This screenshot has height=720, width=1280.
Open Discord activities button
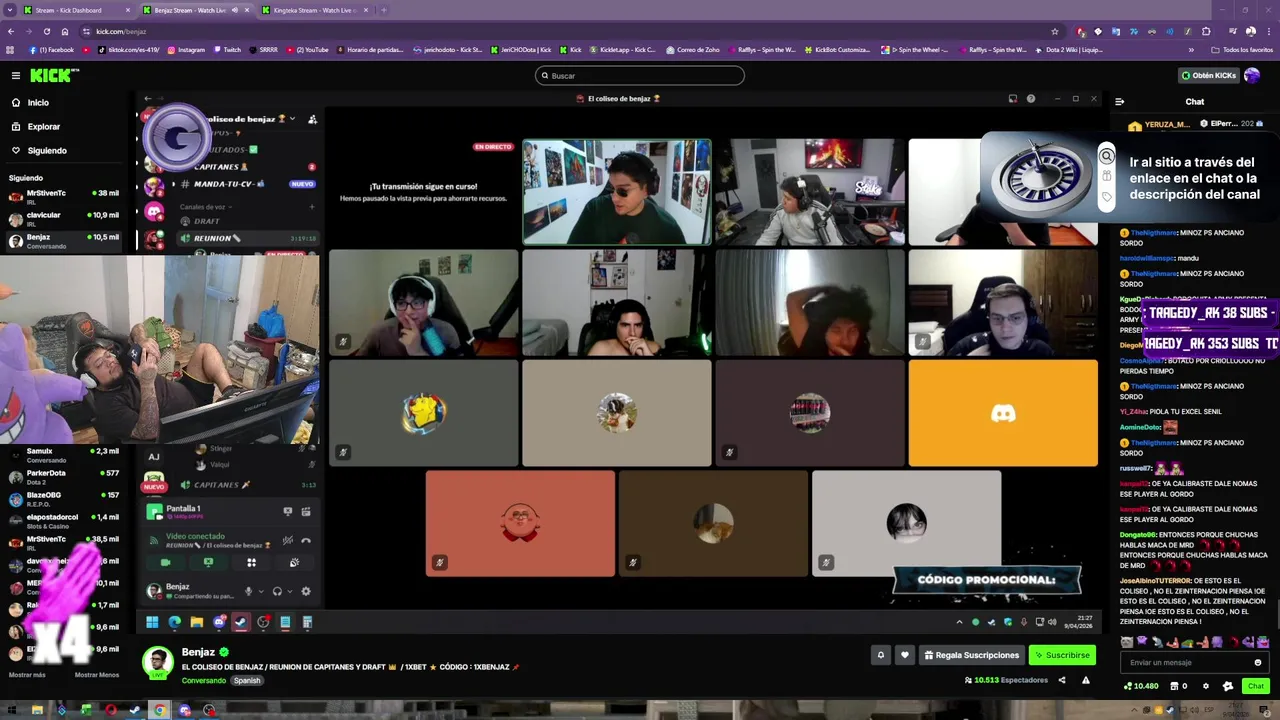click(x=251, y=562)
